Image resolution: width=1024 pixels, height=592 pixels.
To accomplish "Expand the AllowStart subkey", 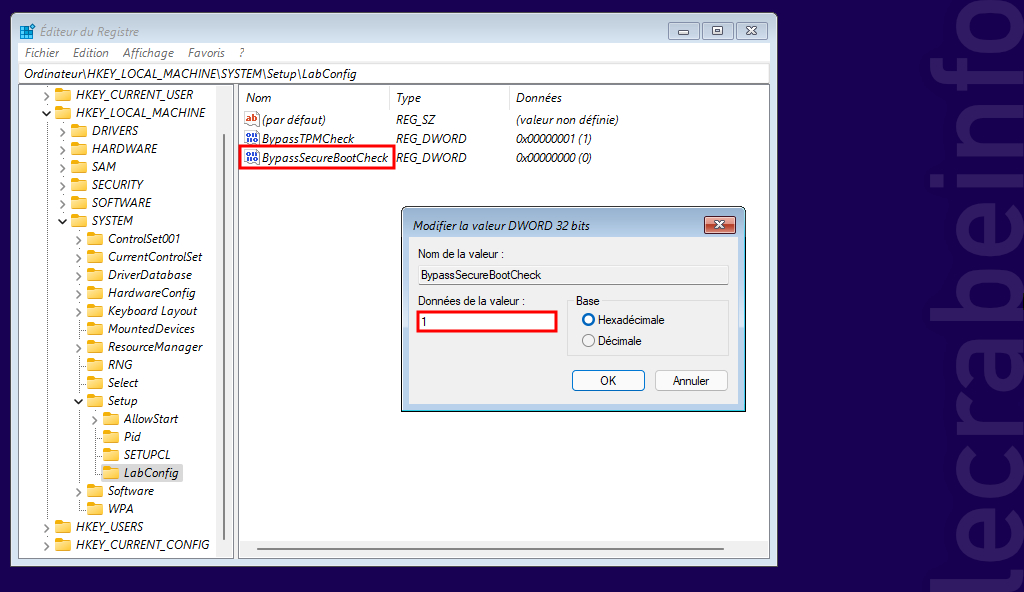I will click(x=95, y=419).
